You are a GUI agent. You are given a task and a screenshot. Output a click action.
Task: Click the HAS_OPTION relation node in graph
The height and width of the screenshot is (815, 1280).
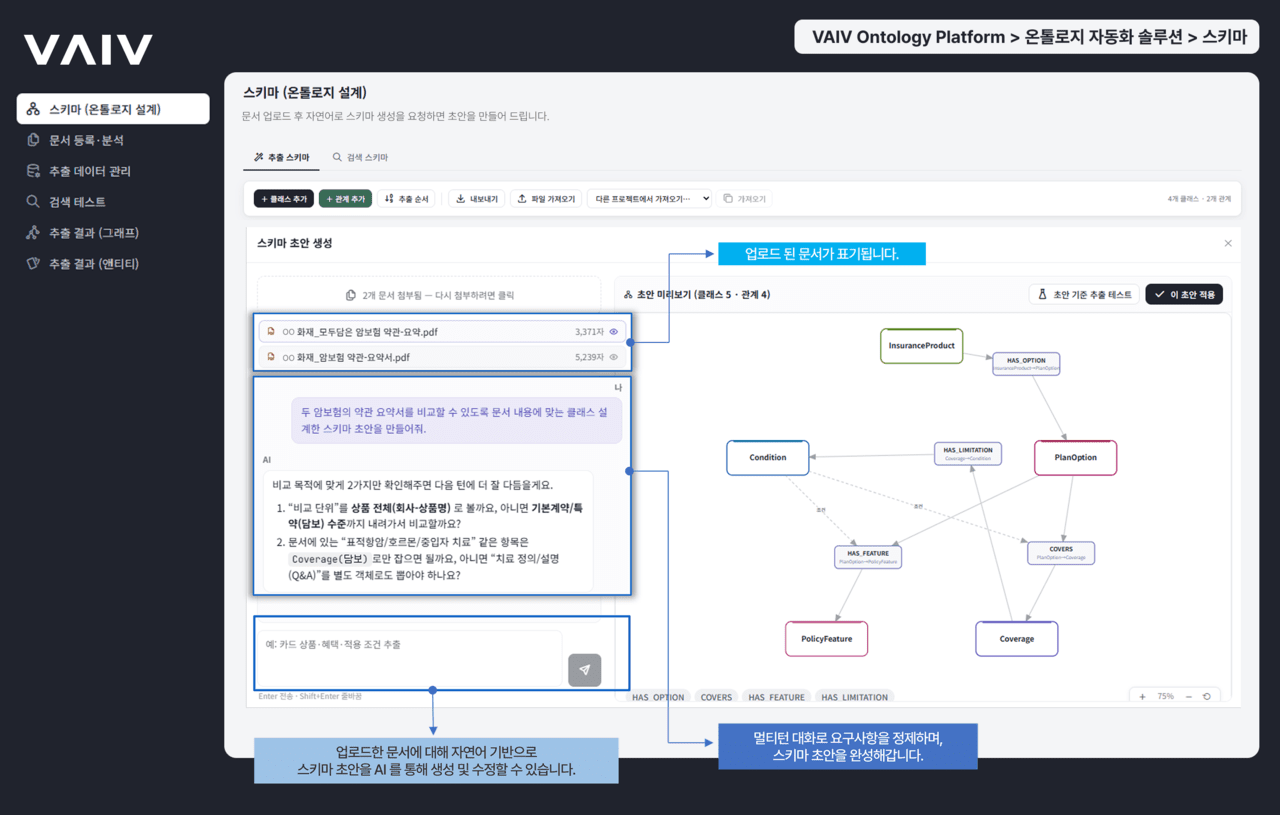(1026, 364)
